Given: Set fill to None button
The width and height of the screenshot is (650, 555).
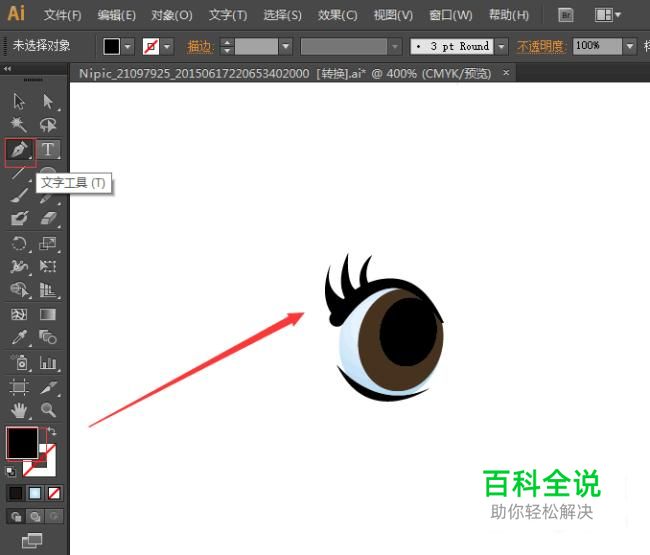Looking at the screenshot, I should click(x=54, y=493).
